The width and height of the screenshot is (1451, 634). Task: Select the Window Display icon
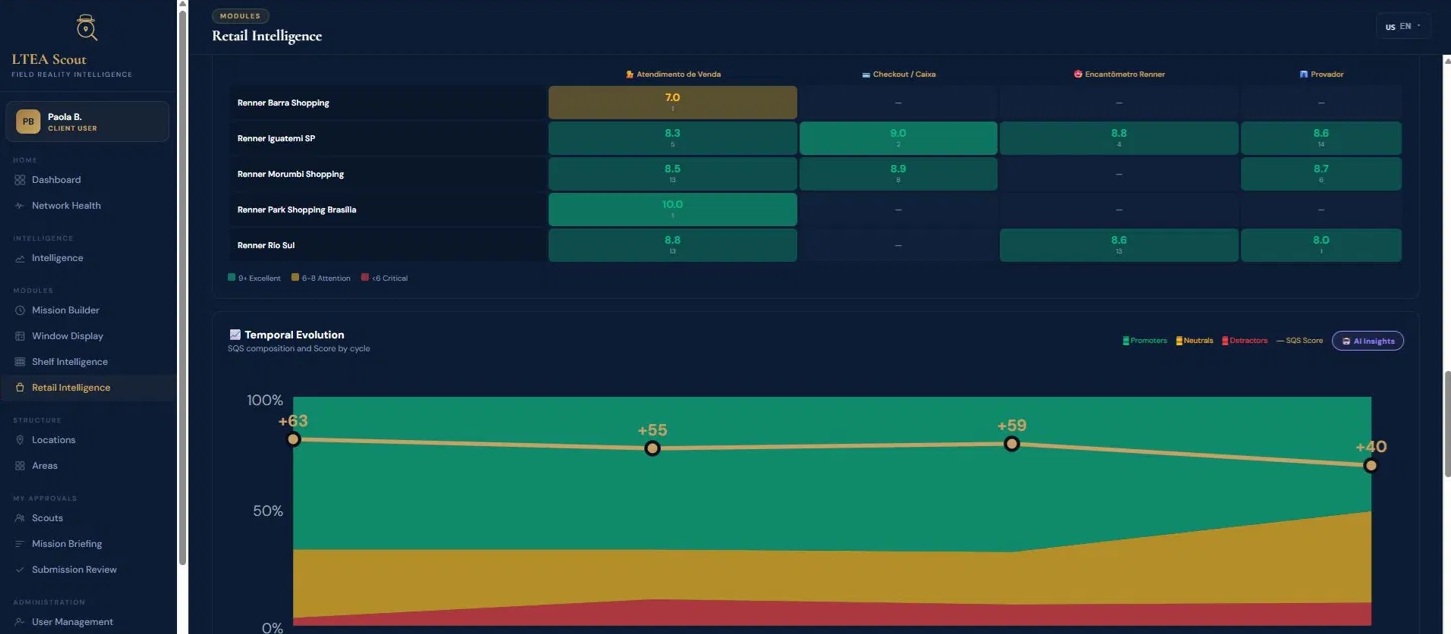pos(20,336)
